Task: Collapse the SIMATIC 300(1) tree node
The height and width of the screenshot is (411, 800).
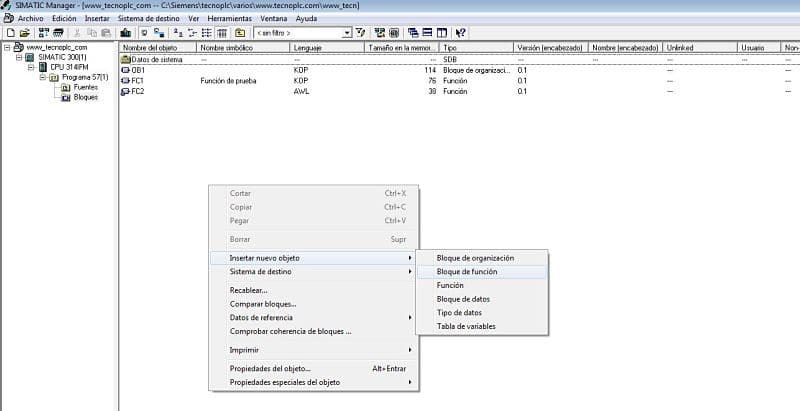Action: (x=19, y=57)
